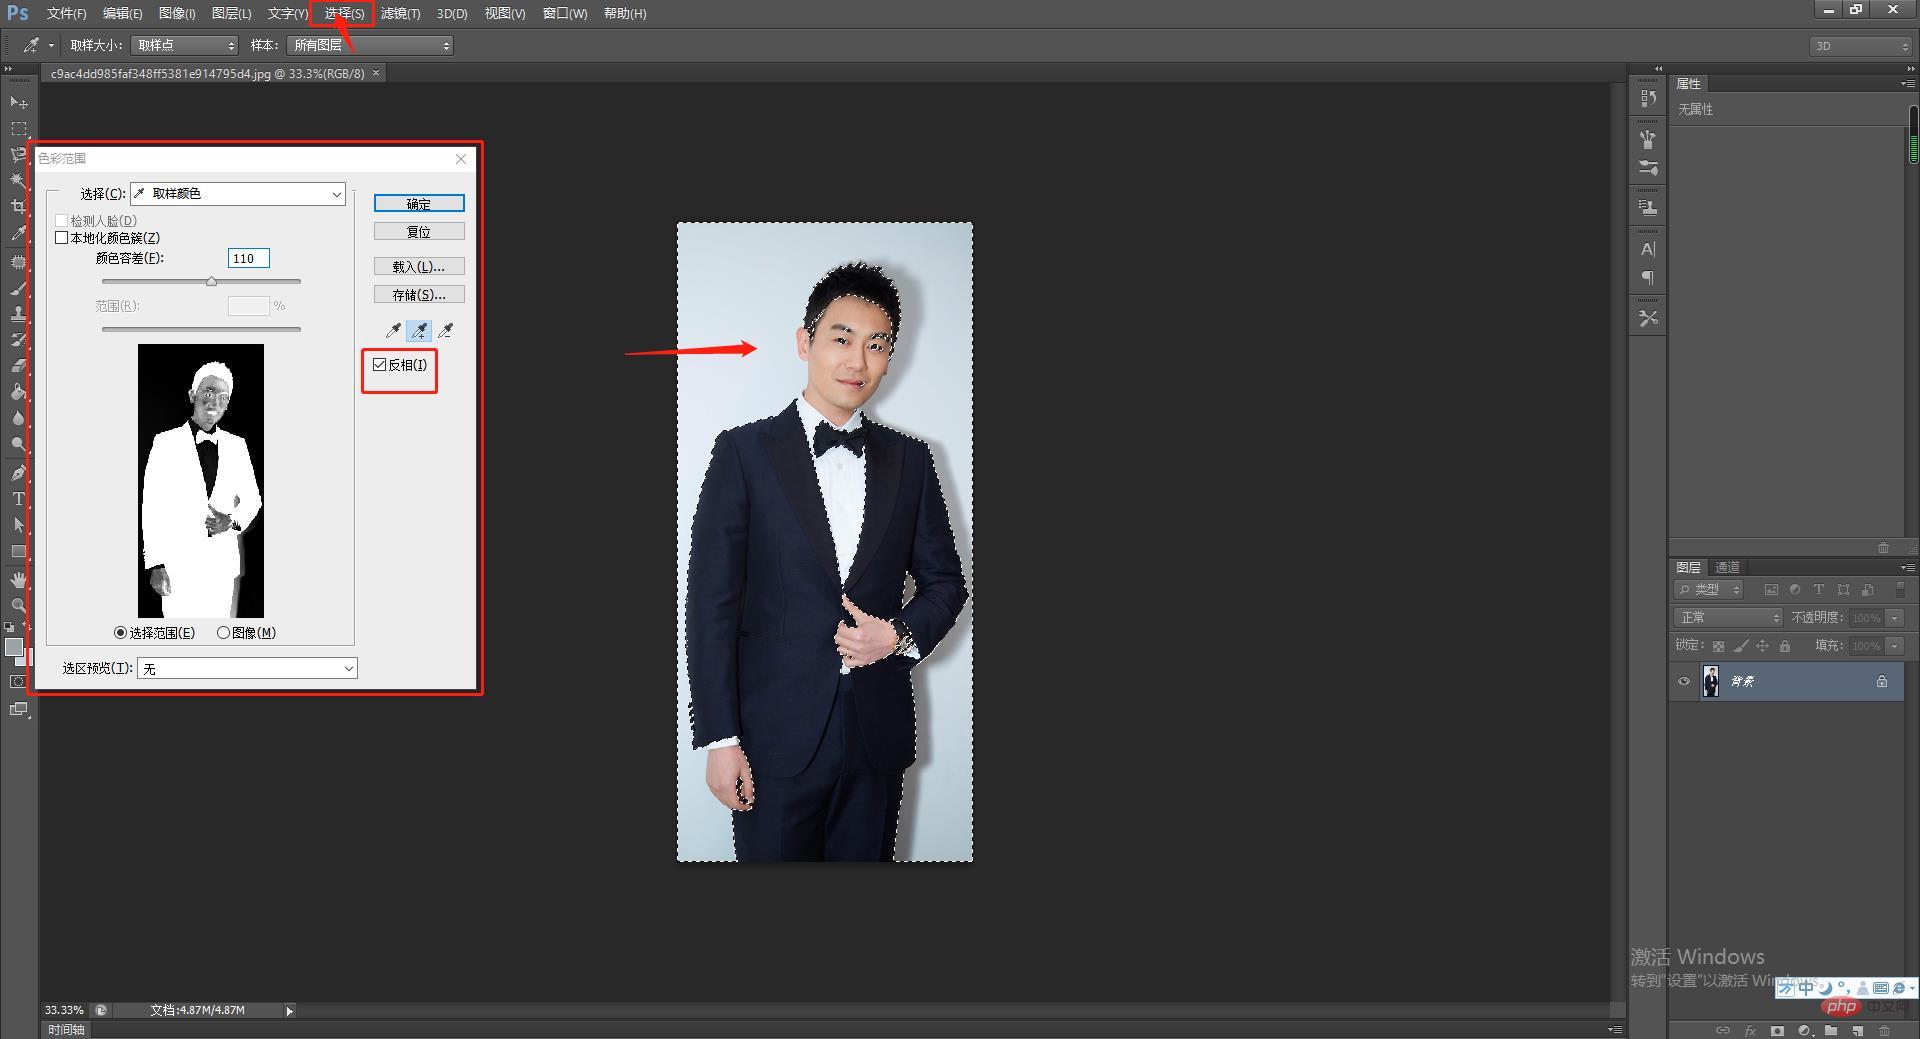
Task: Select the Add to Sample eyedropper
Action: click(420, 330)
